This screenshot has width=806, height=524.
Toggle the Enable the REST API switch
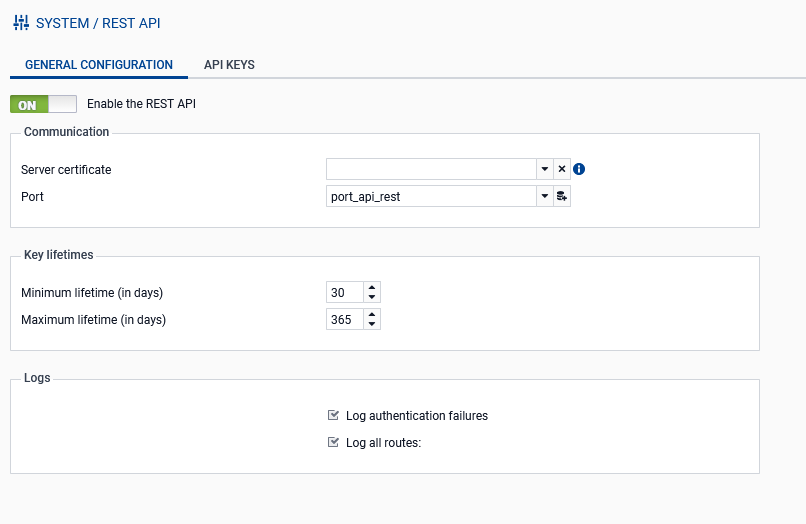coord(43,104)
